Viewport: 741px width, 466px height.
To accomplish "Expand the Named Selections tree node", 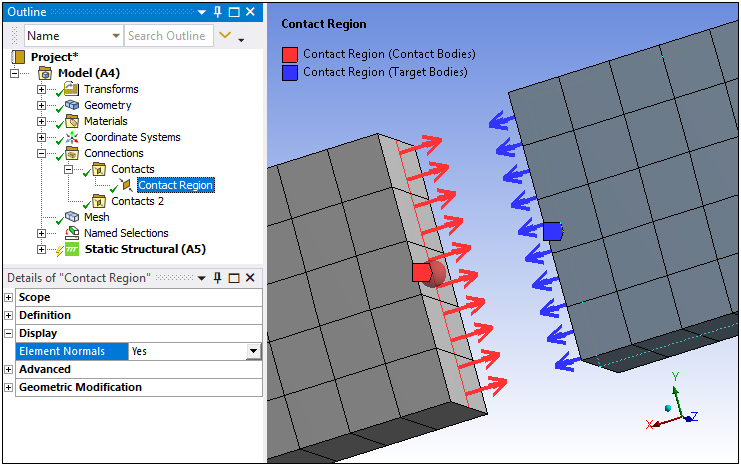I will [x=41, y=233].
